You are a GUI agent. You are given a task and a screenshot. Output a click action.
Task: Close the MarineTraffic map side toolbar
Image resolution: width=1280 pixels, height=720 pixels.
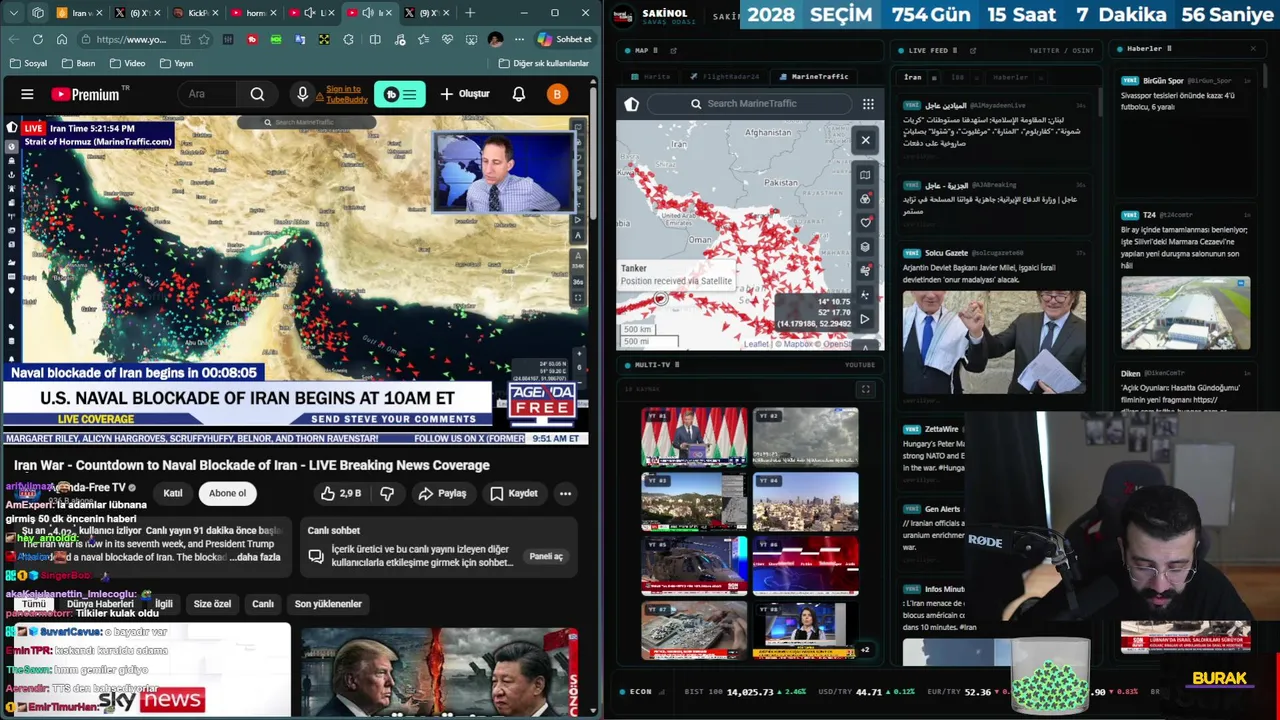point(866,140)
